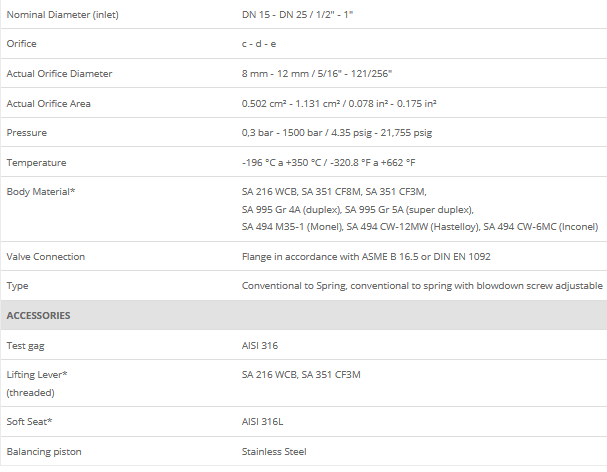This screenshot has width=607, height=472.
Task: Click the Test gag row label
Action: (x=27, y=345)
